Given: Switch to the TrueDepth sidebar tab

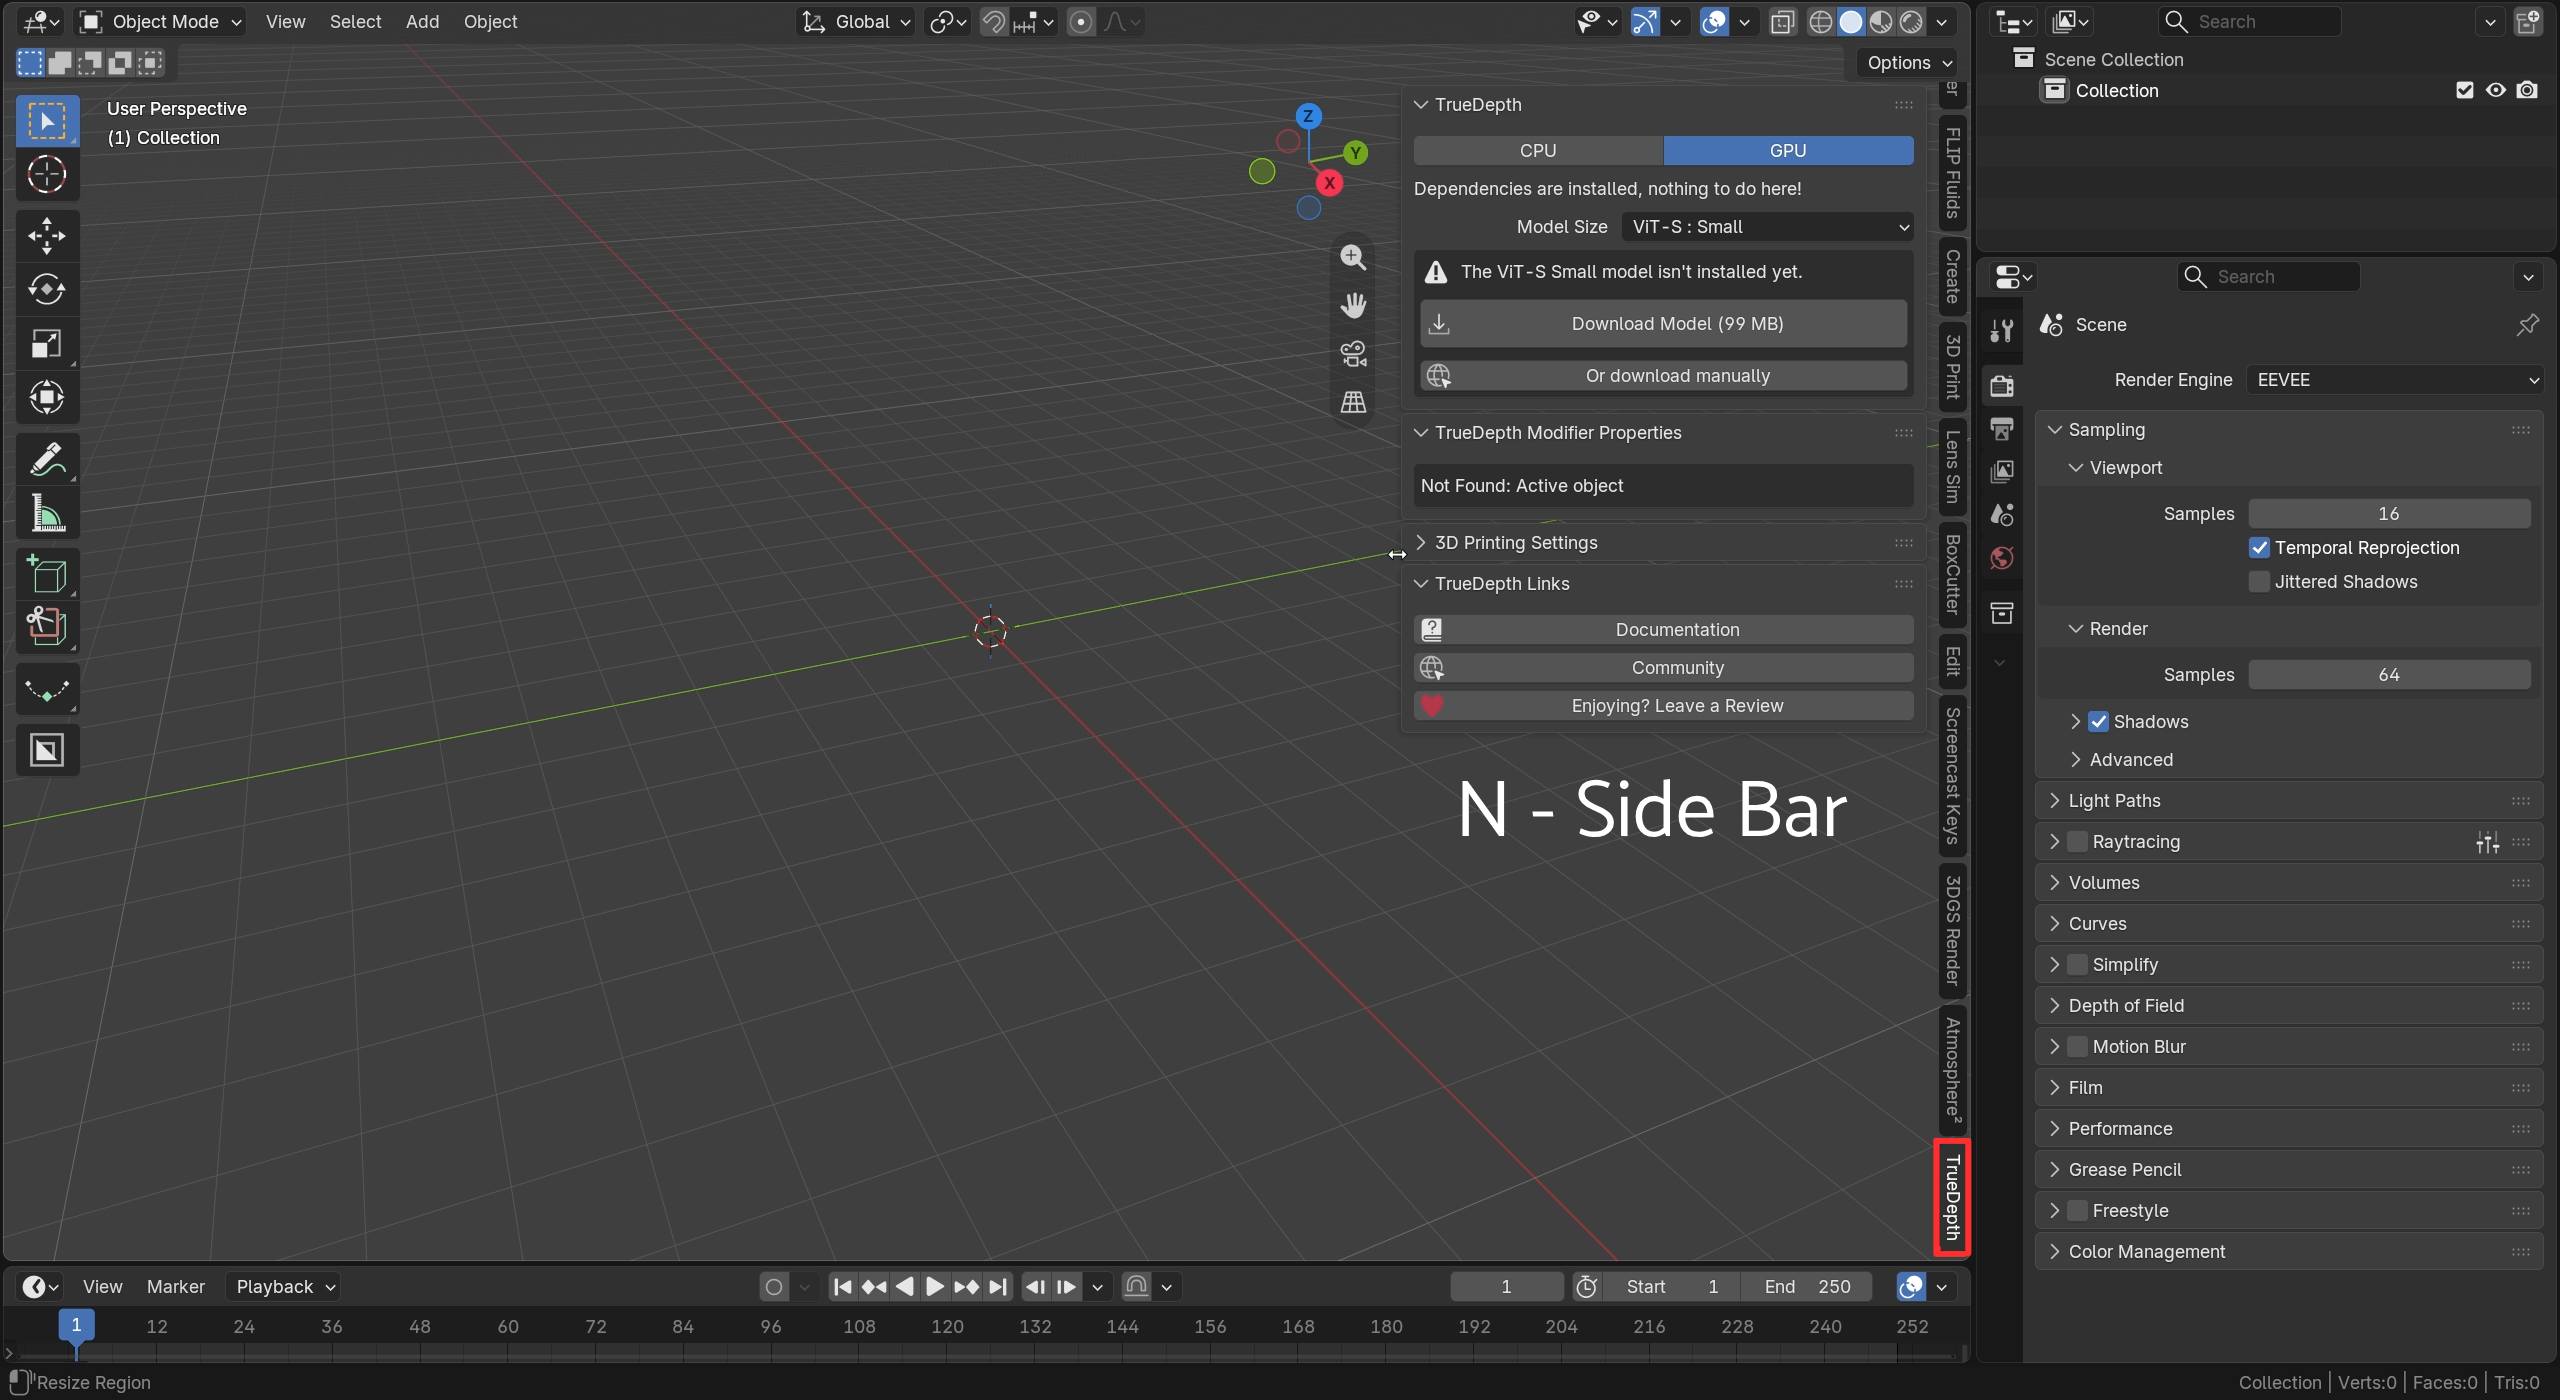Looking at the screenshot, I should click(1951, 1198).
